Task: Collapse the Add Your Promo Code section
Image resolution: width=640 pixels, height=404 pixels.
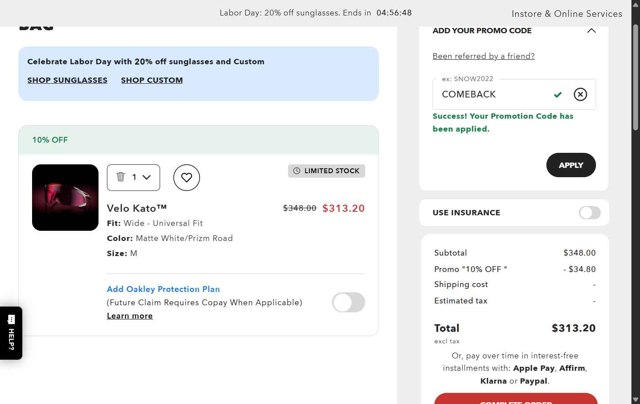Action: 591,31
